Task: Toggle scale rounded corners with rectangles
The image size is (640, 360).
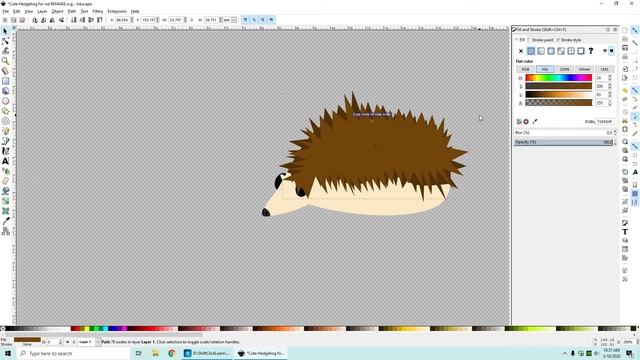Action: point(254,20)
